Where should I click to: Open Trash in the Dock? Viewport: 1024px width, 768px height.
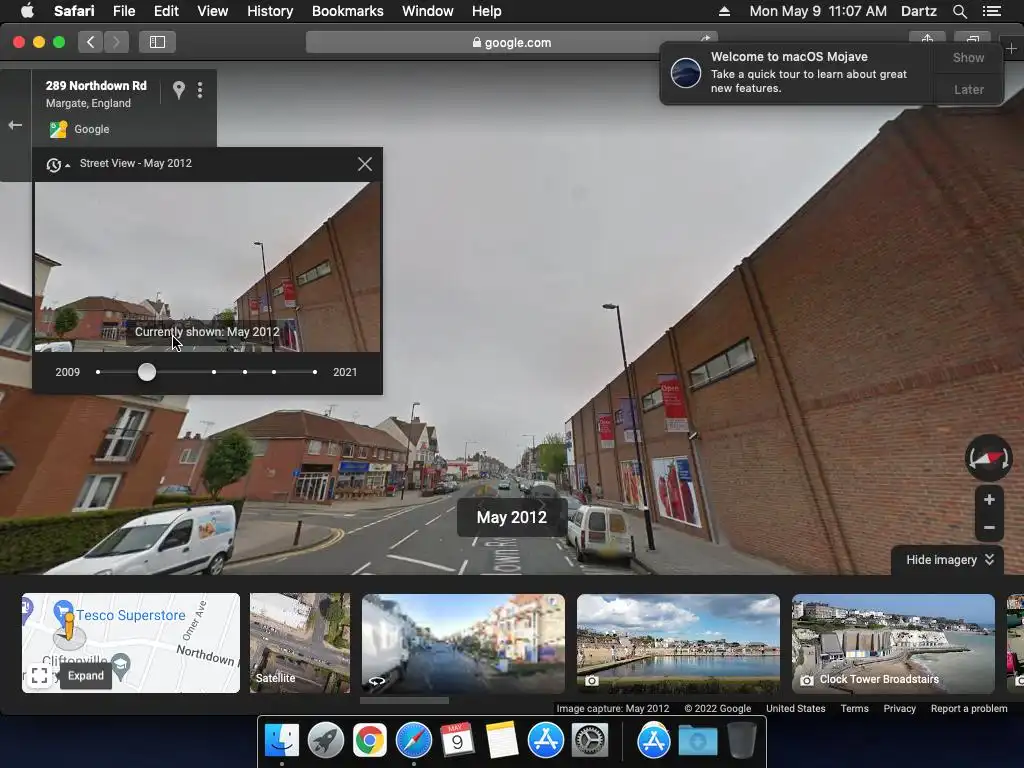pos(741,741)
